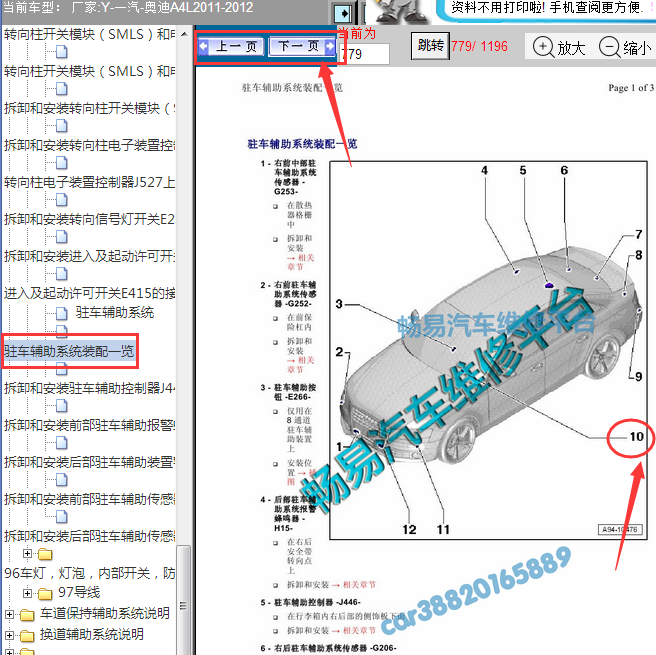Select tree entry 驻车辅助系统
This screenshot has height=655, width=656.
pos(115,312)
